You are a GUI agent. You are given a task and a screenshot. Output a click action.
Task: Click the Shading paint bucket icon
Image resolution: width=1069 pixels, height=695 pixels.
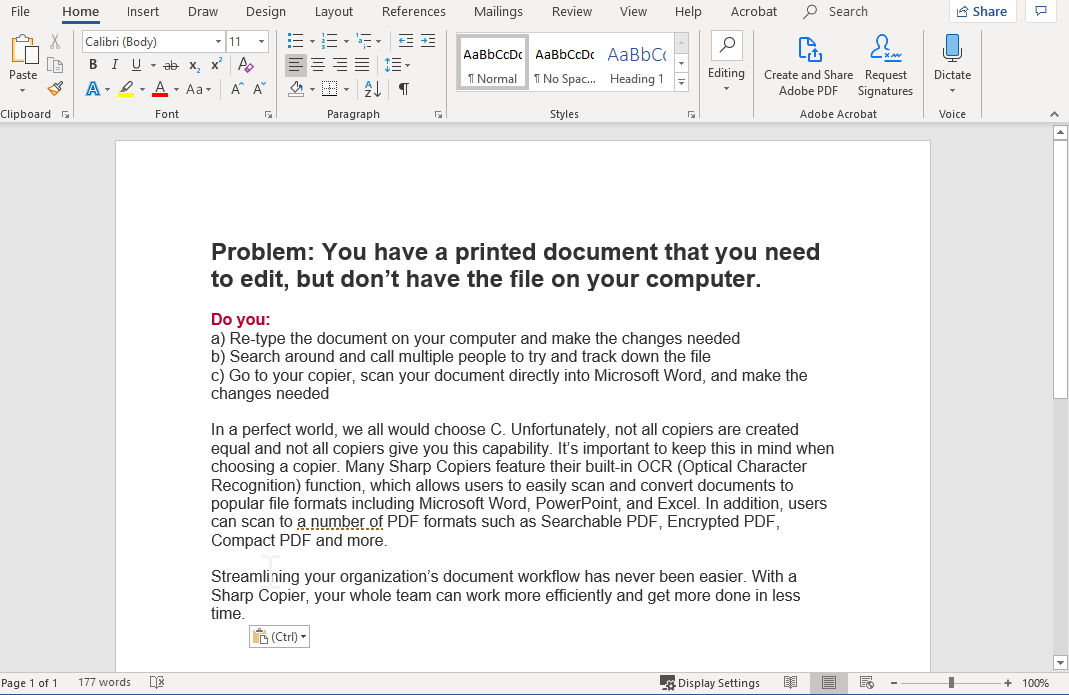pos(296,89)
